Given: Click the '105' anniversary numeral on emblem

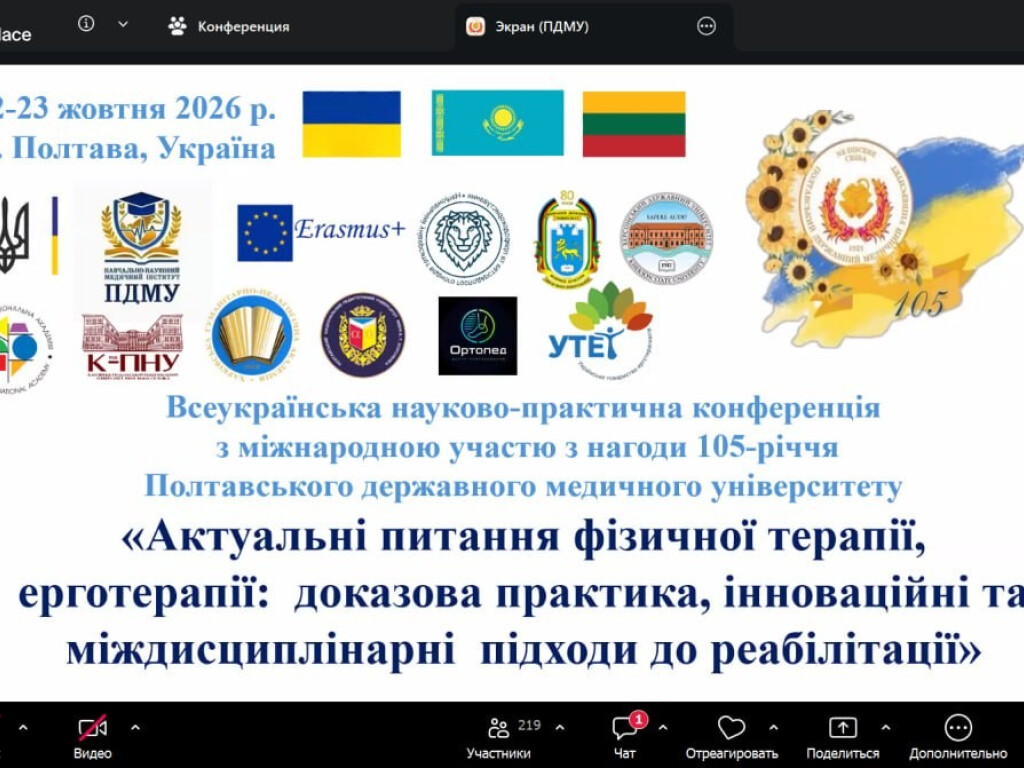Looking at the screenshot, I should point(919,304).
